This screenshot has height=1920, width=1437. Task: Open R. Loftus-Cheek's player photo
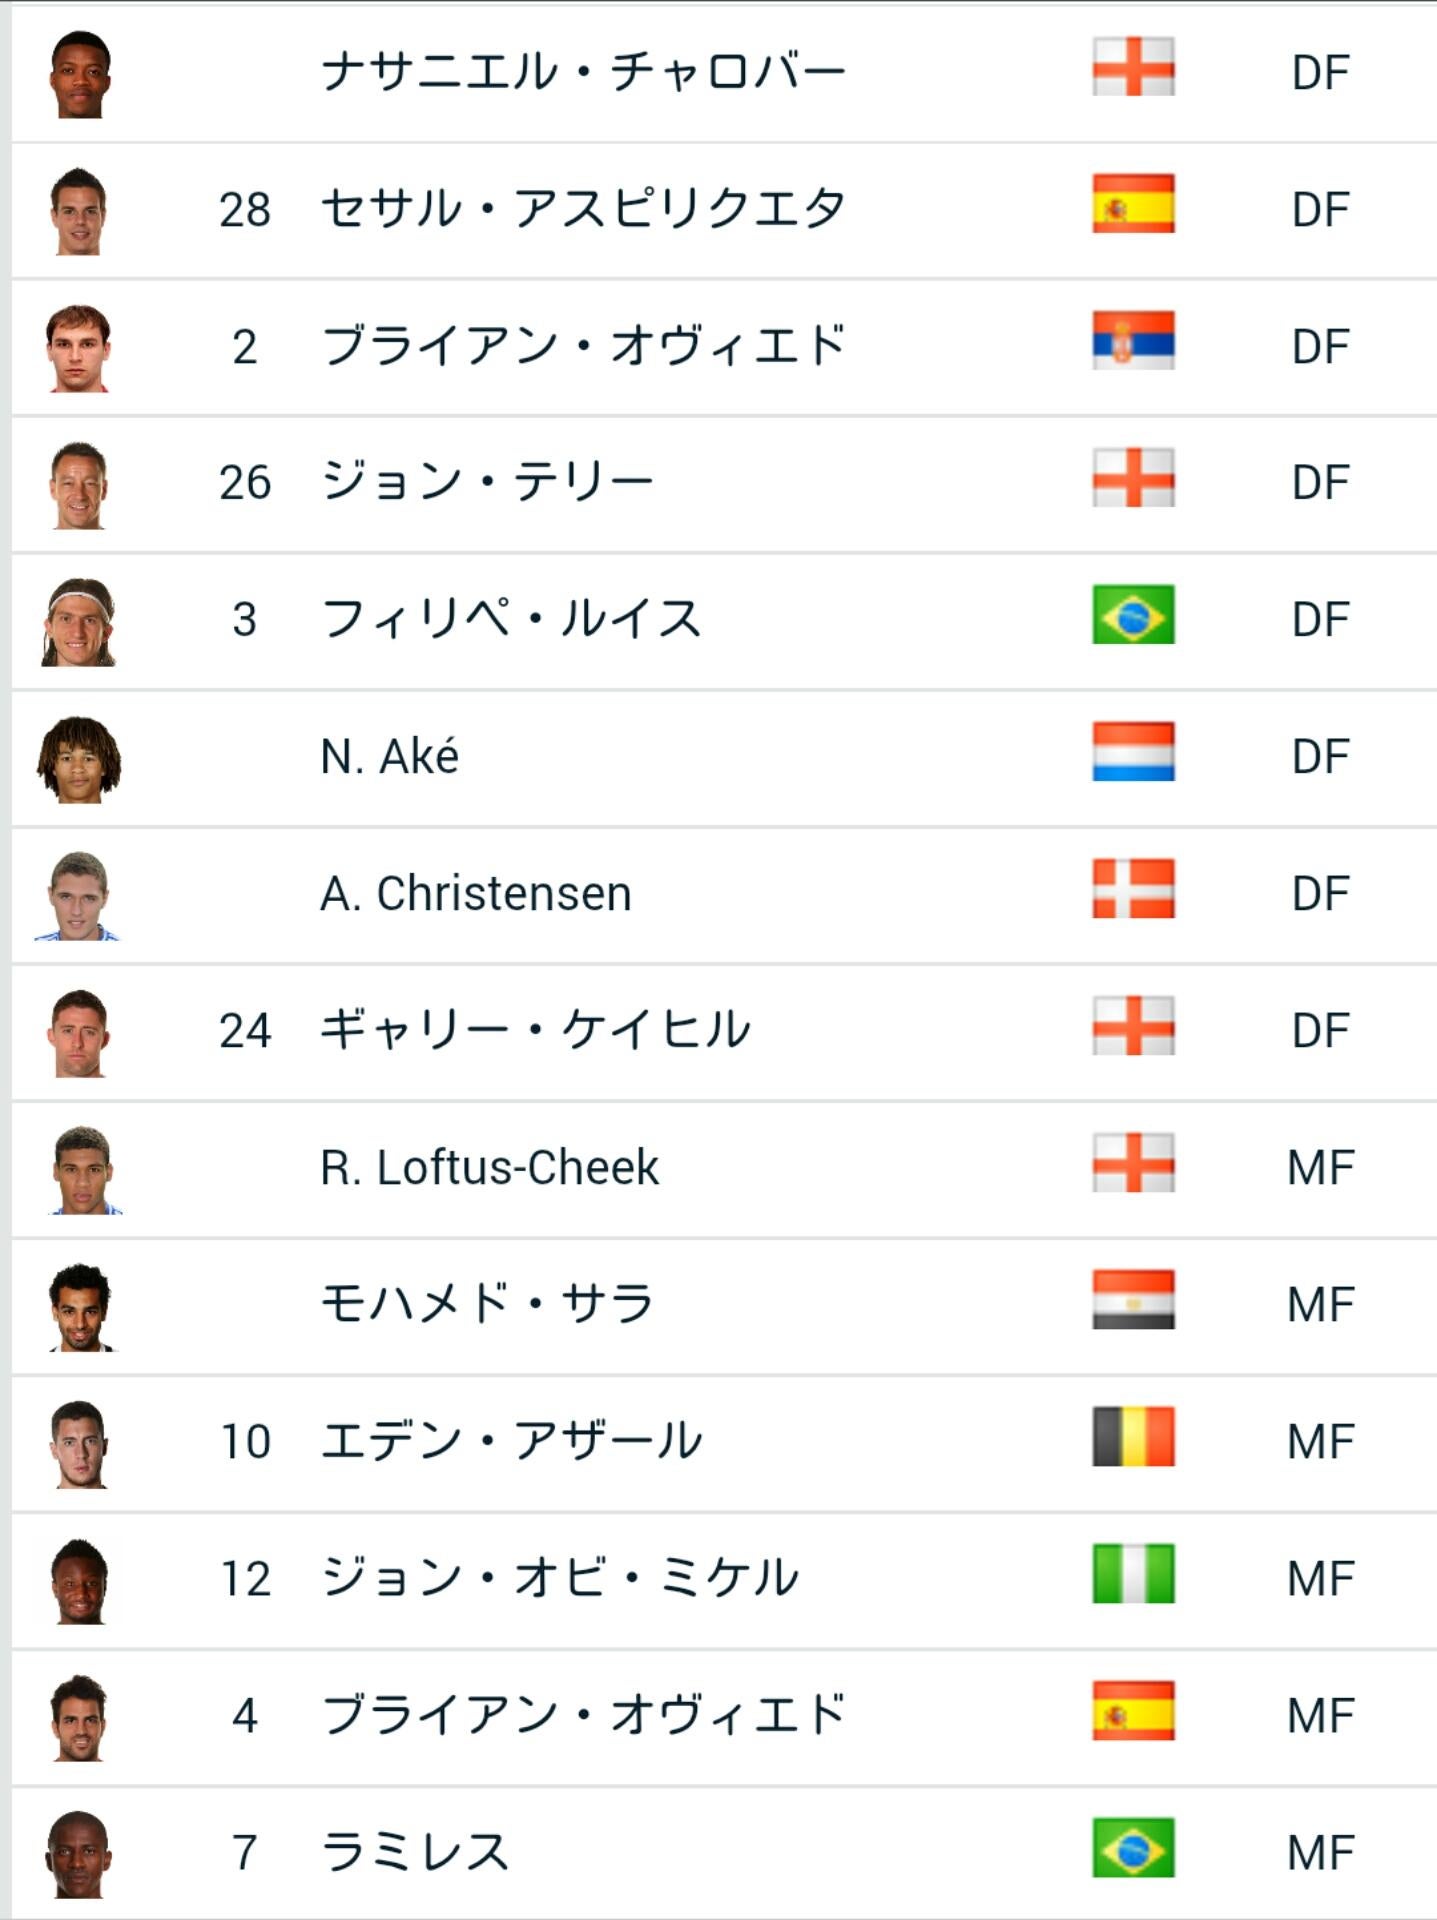[83, 1170]
